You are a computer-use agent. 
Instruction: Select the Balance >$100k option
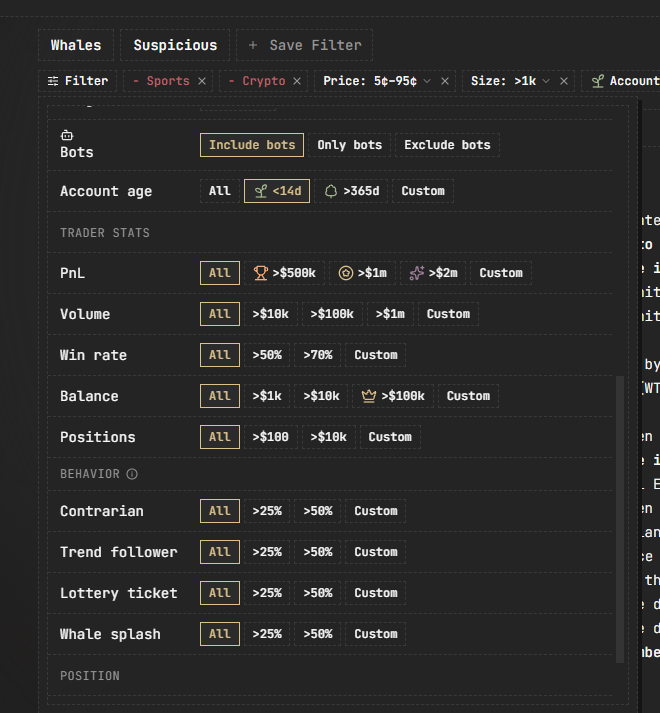[x=393, y=396]
